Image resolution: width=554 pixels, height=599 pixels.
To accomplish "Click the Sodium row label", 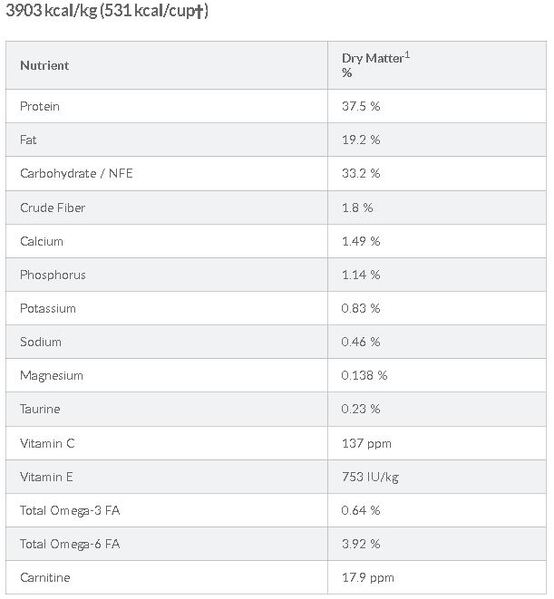I will (40, 342).
